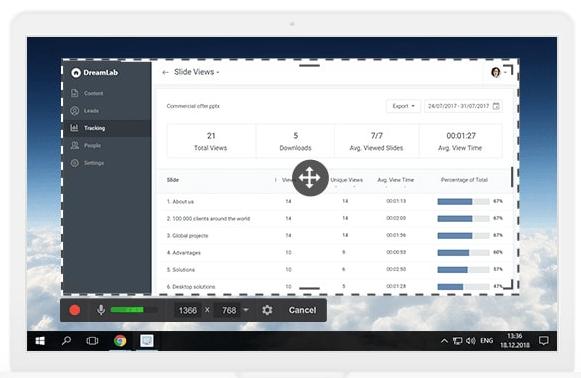Open the calendar icon in date range

496,106
